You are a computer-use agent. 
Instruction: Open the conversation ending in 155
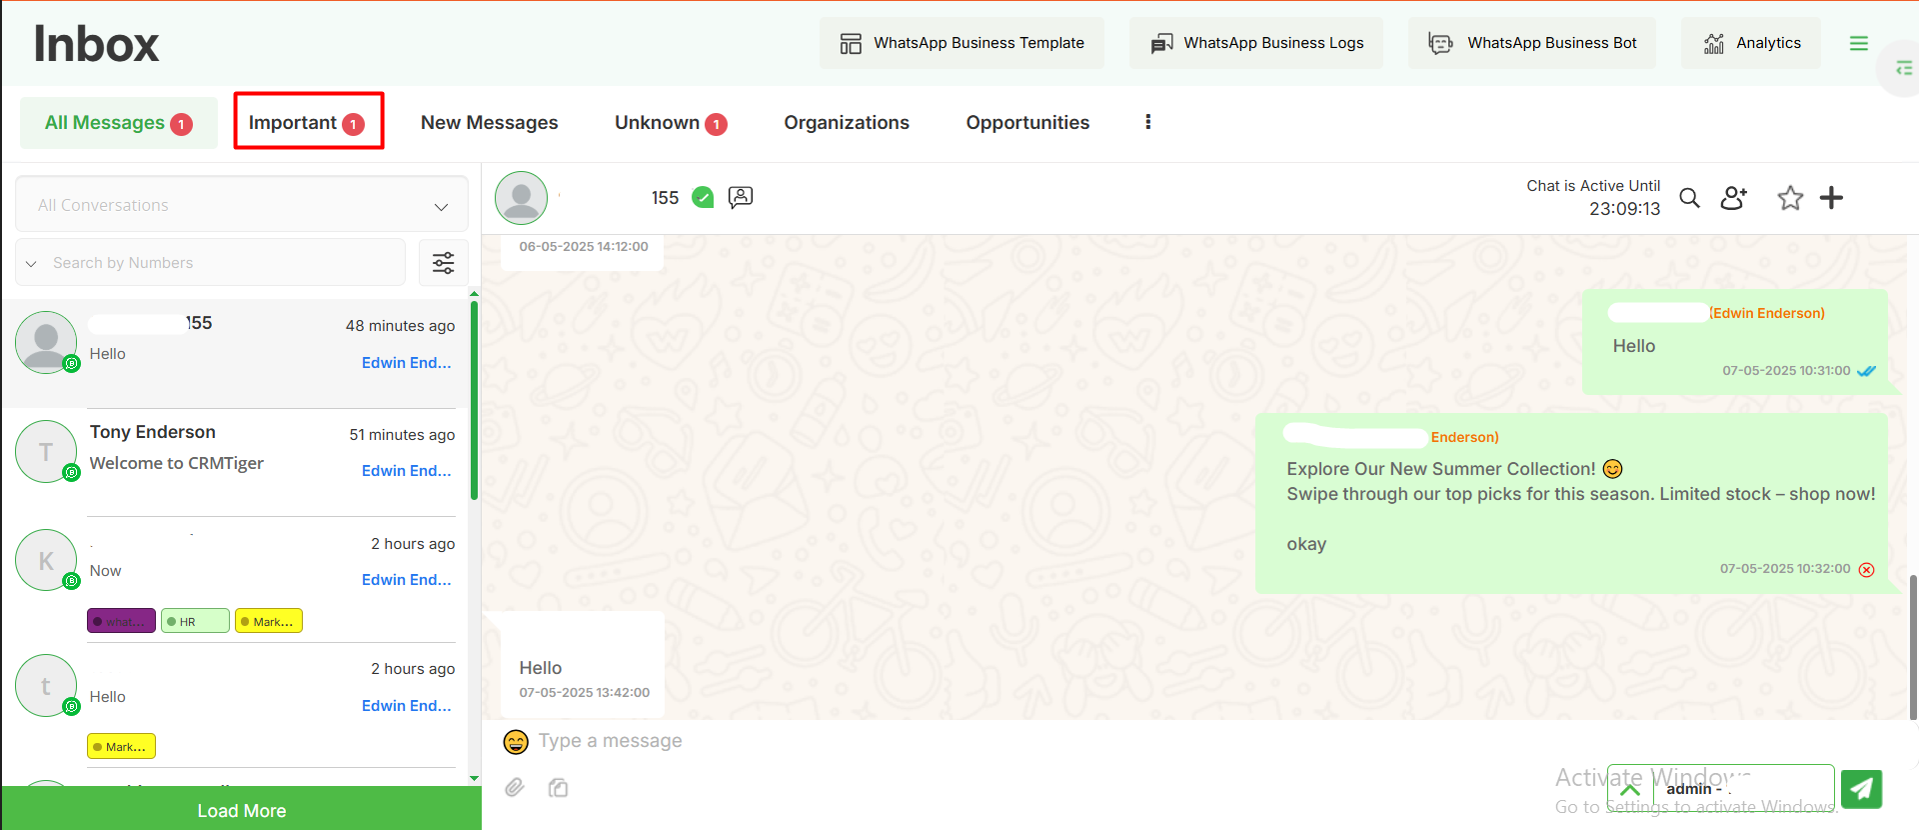click(x=236, y=353)
